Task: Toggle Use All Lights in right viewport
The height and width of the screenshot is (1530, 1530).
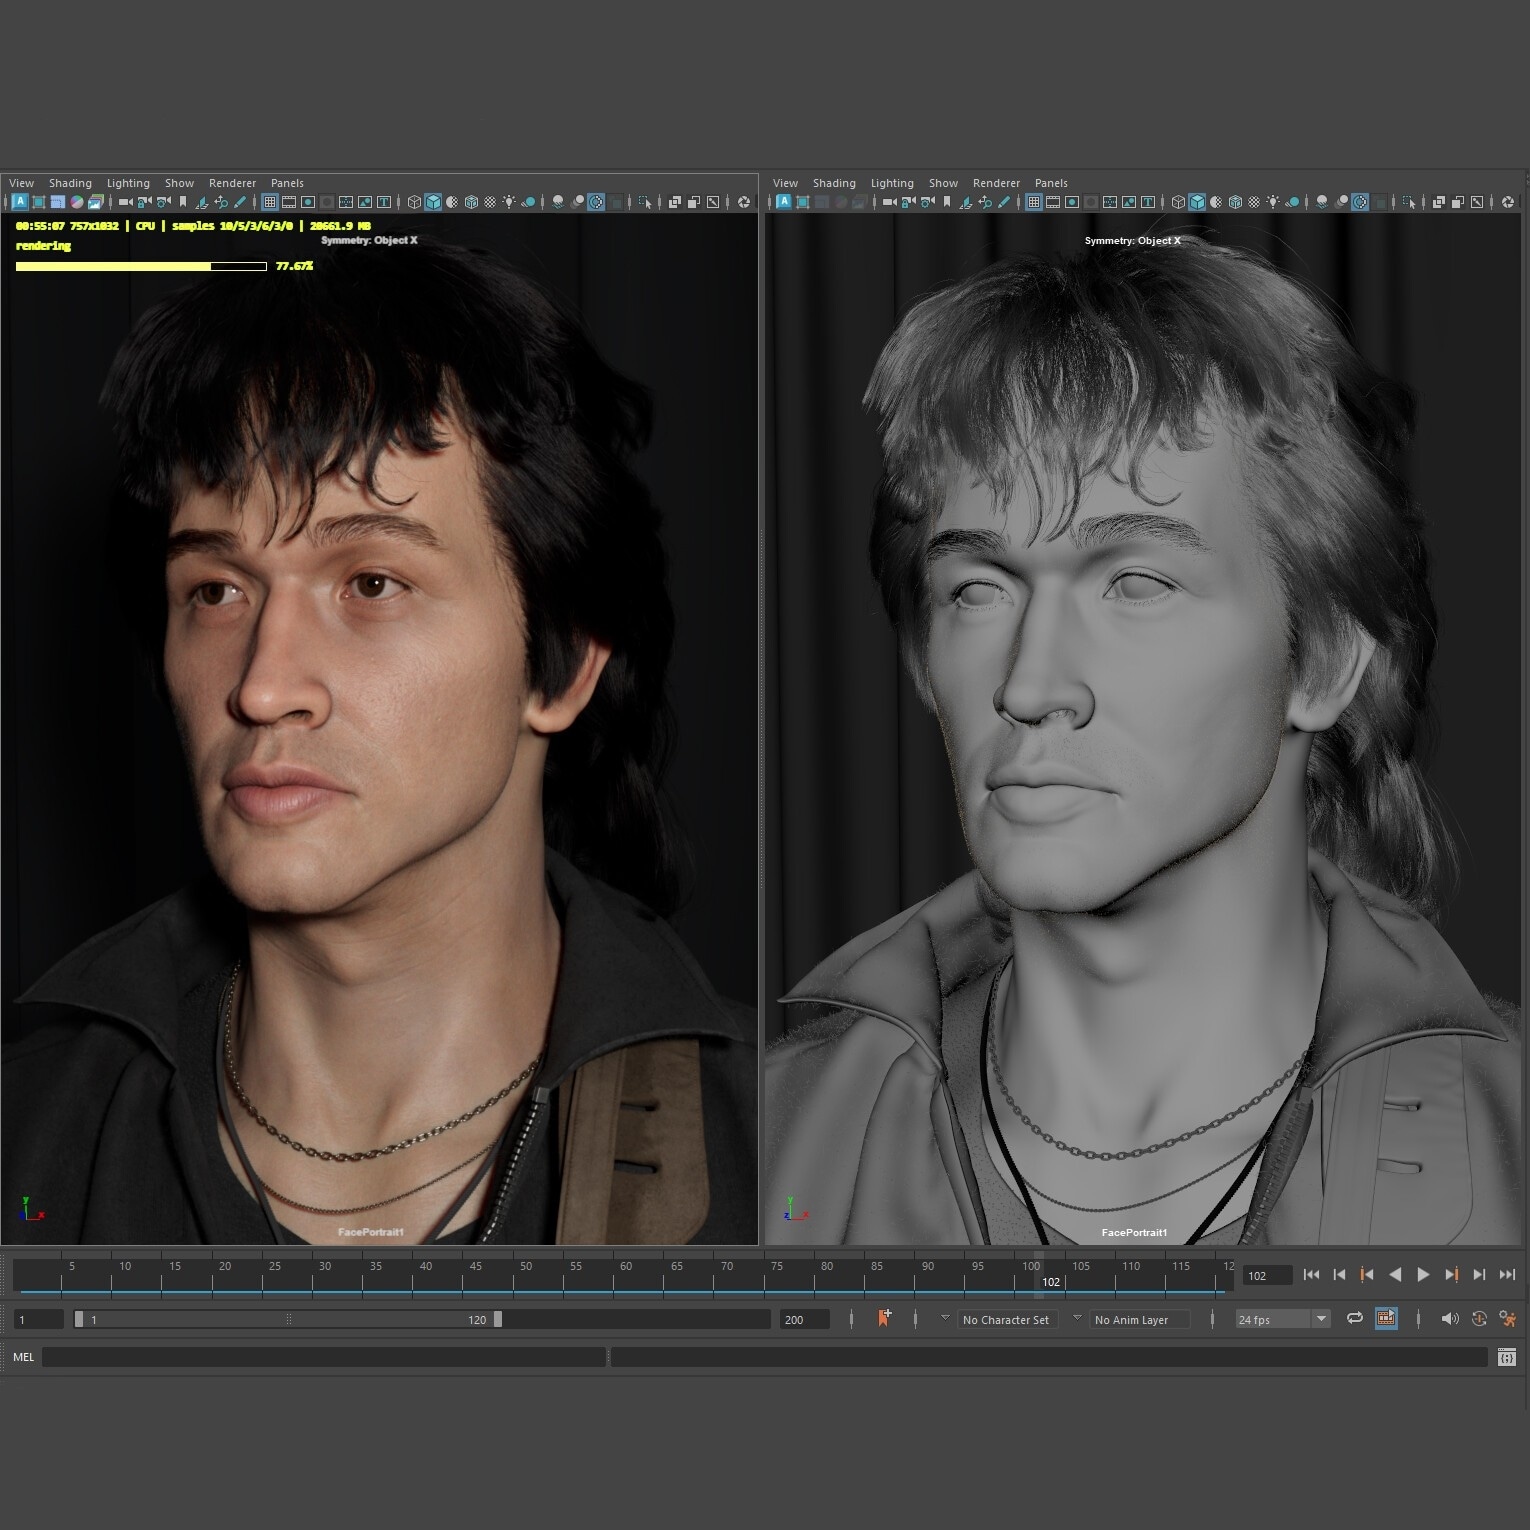Action: coord(1273,202)
